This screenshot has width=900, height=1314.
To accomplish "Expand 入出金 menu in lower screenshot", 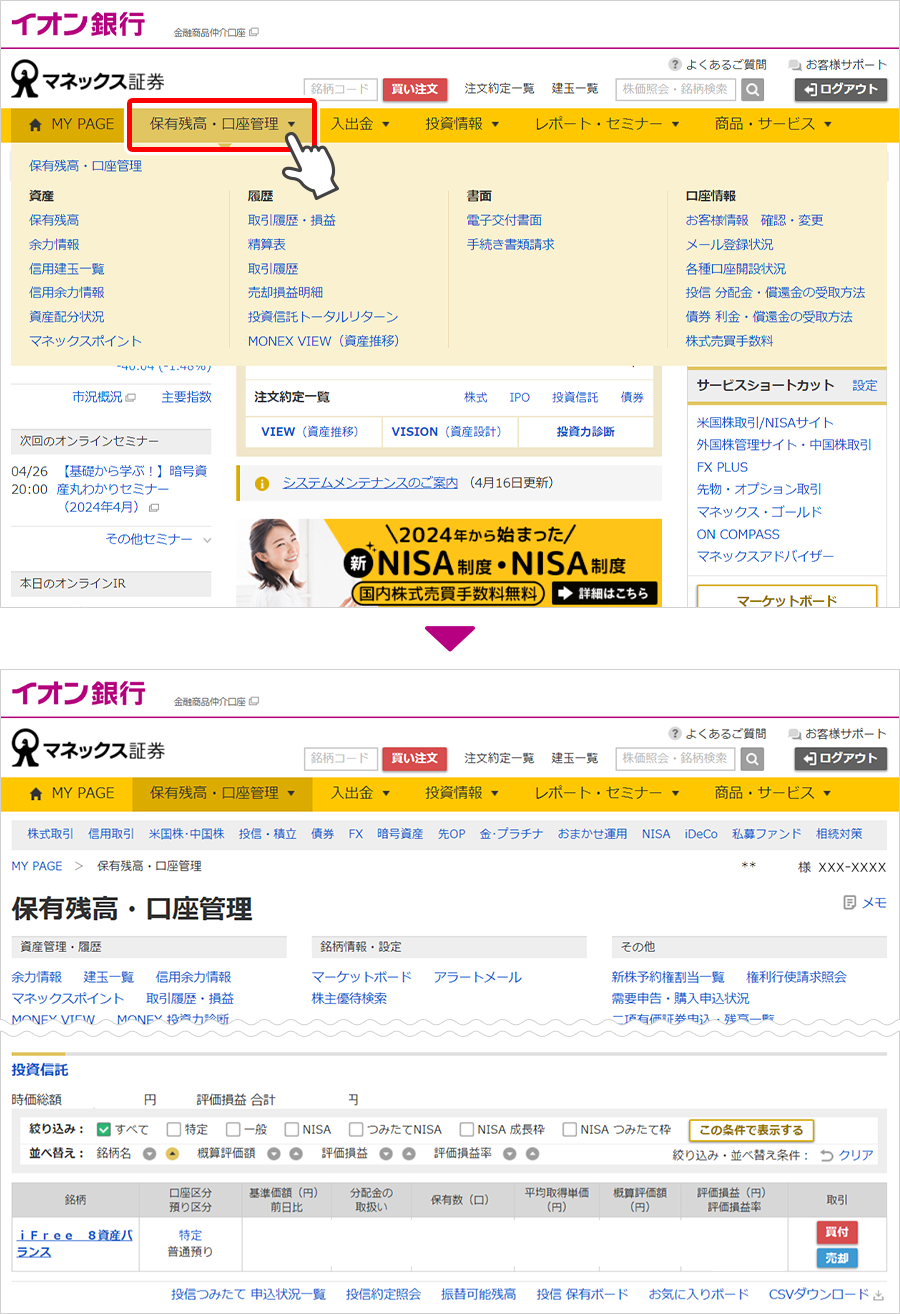I will [360, 793].
